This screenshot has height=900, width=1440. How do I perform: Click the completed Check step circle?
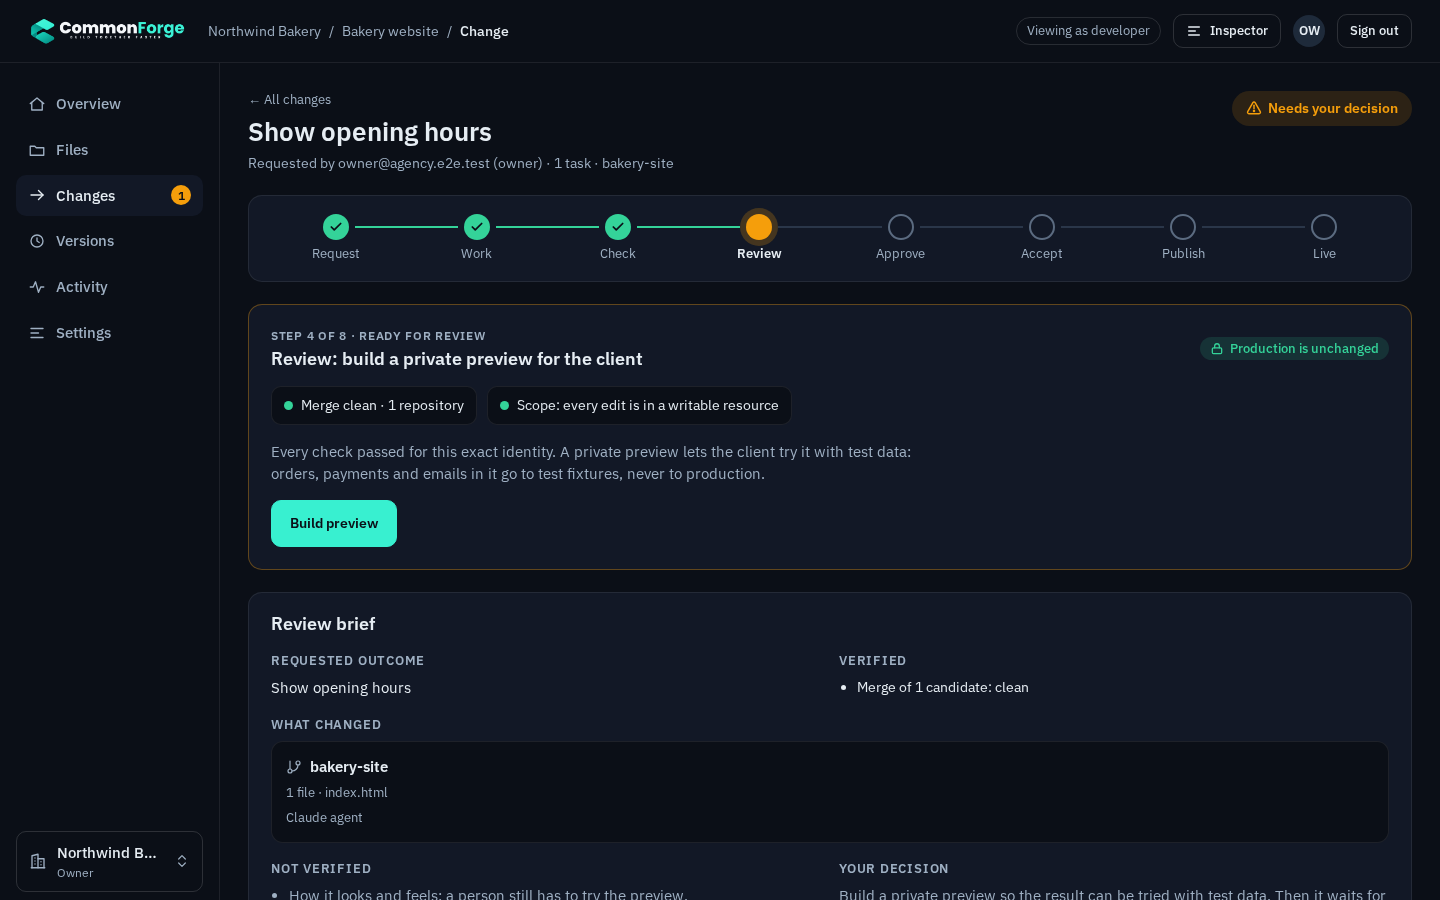[618, 227]
